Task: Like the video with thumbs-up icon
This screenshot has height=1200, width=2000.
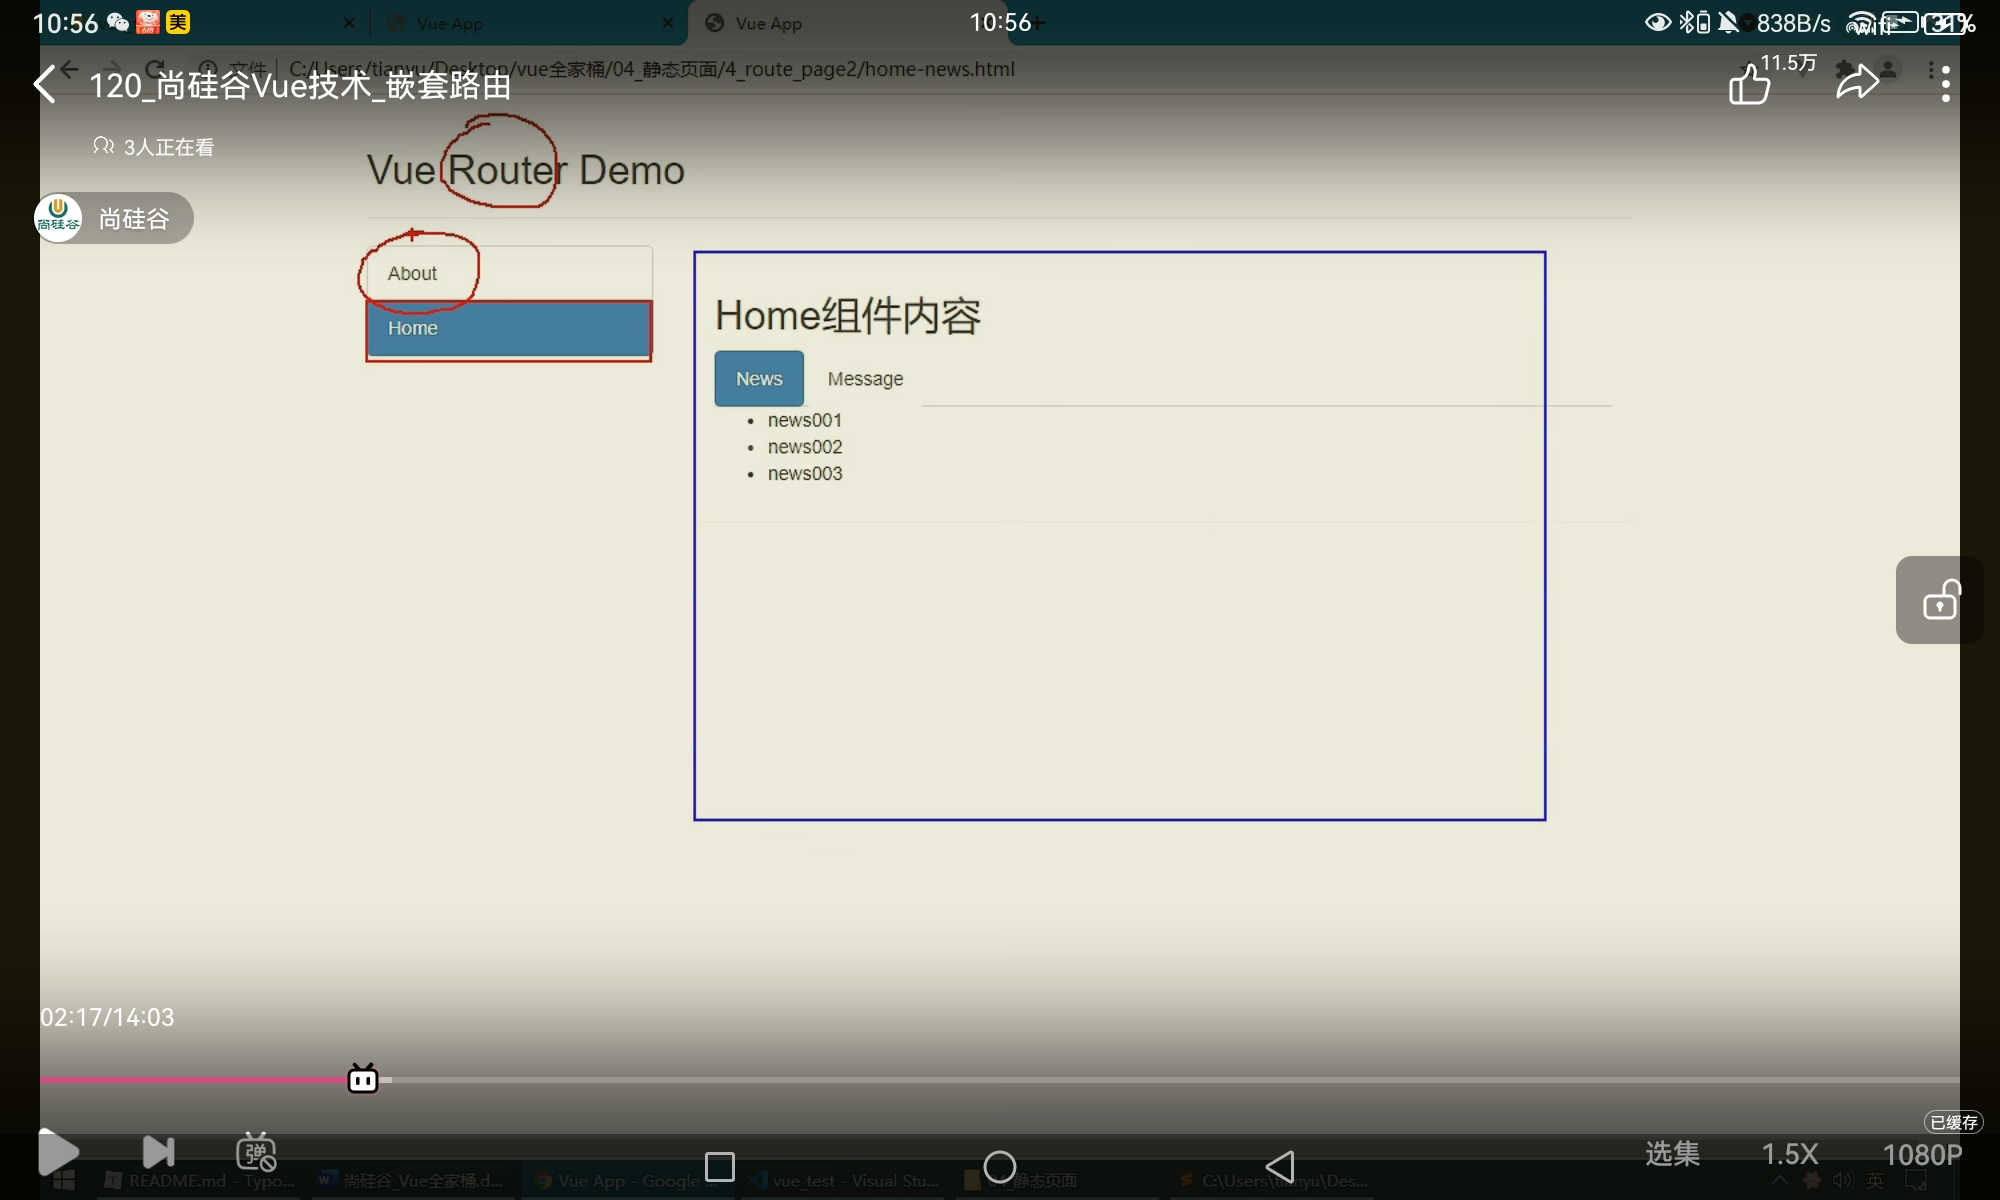Action: [1749, 85]
